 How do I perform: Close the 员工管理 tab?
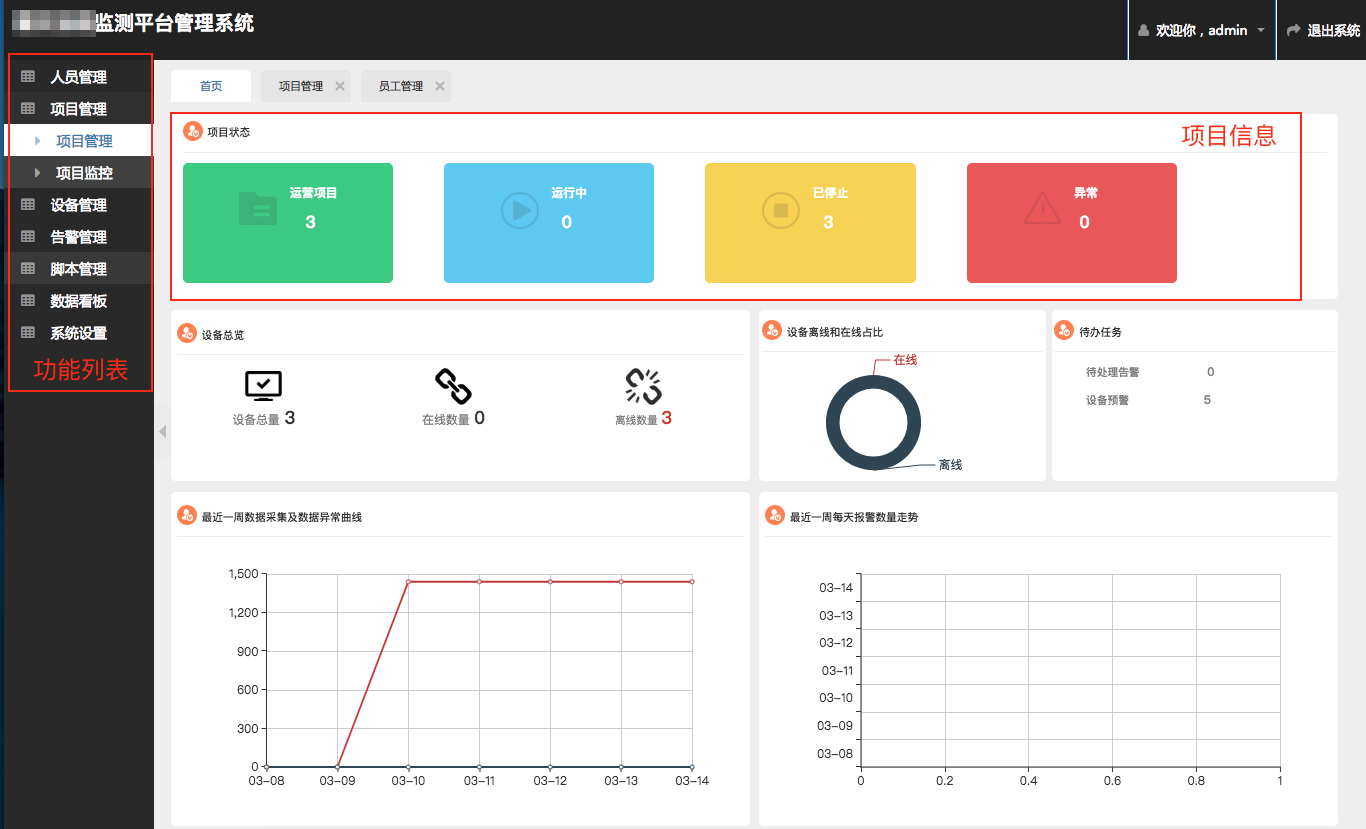pos(440,86)
